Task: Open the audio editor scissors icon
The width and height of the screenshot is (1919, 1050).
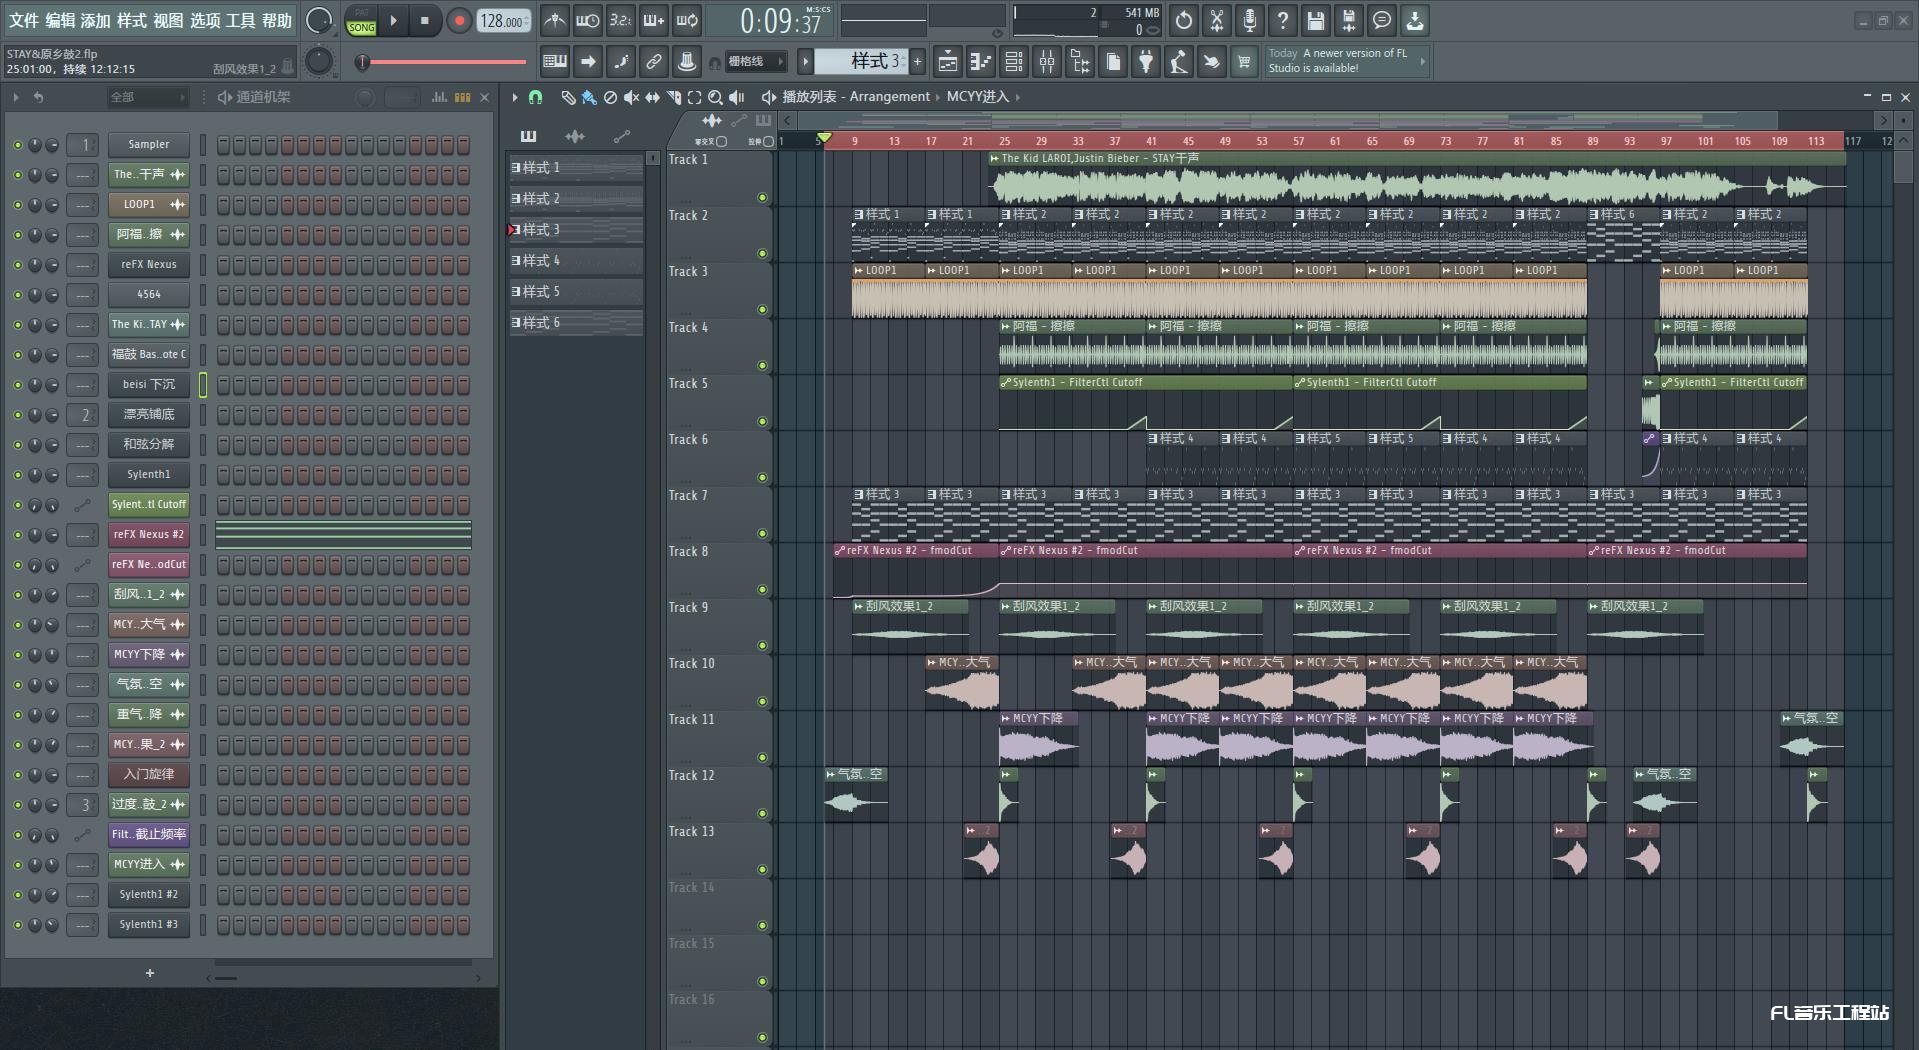Action: 1217,21
